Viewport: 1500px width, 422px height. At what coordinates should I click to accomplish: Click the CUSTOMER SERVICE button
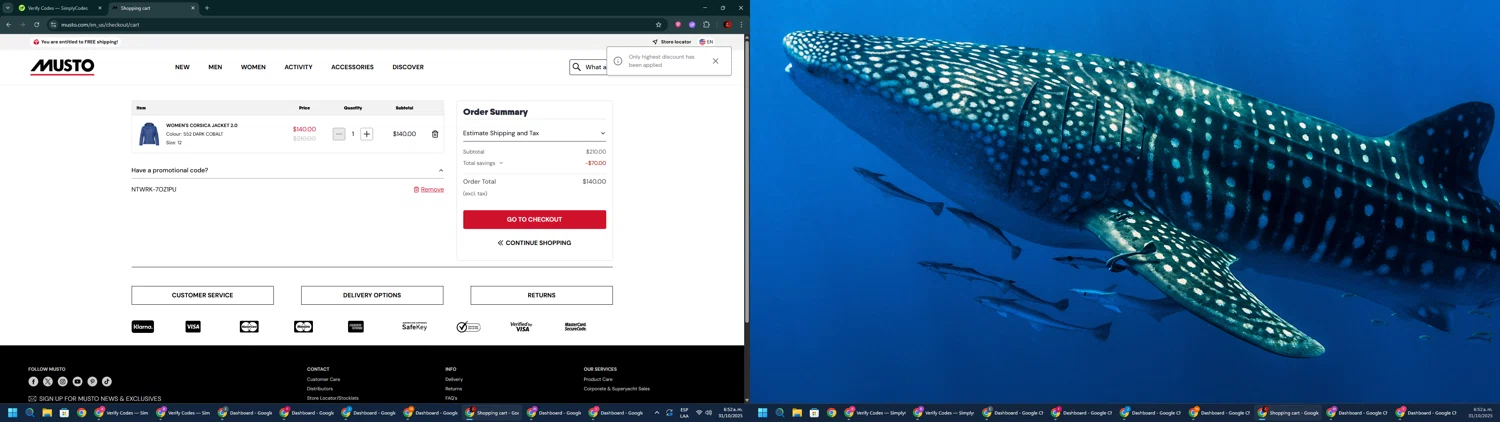pos(202,295)
